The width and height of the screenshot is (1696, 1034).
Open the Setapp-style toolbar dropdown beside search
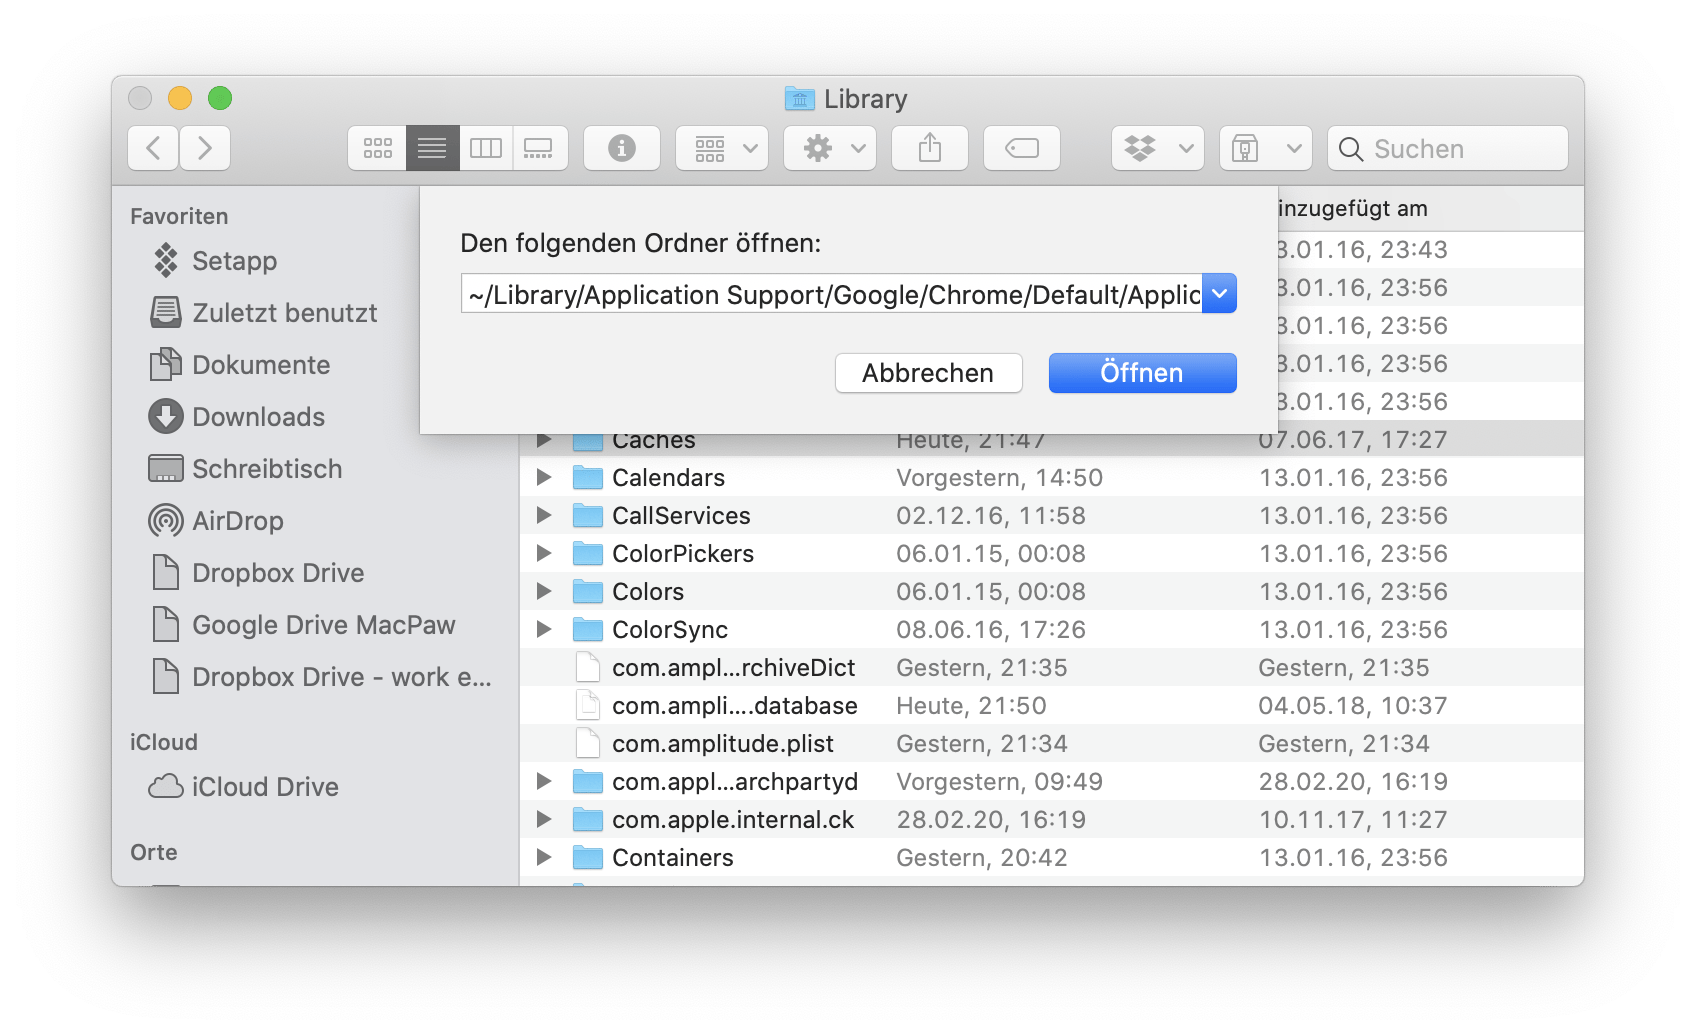tap(1266, 148)
